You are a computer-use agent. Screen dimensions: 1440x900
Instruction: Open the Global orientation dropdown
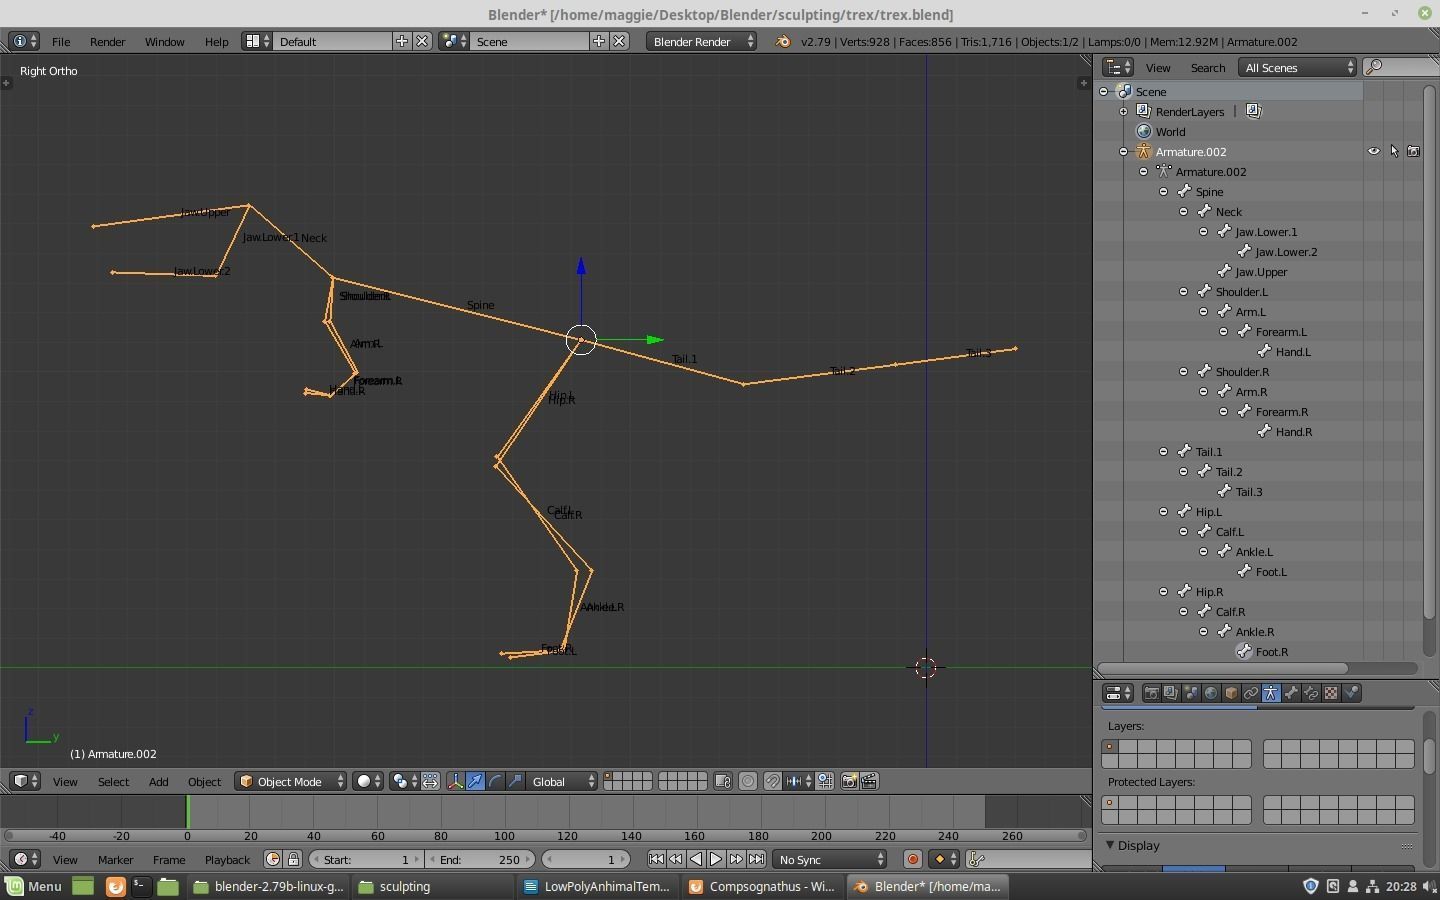562,781
